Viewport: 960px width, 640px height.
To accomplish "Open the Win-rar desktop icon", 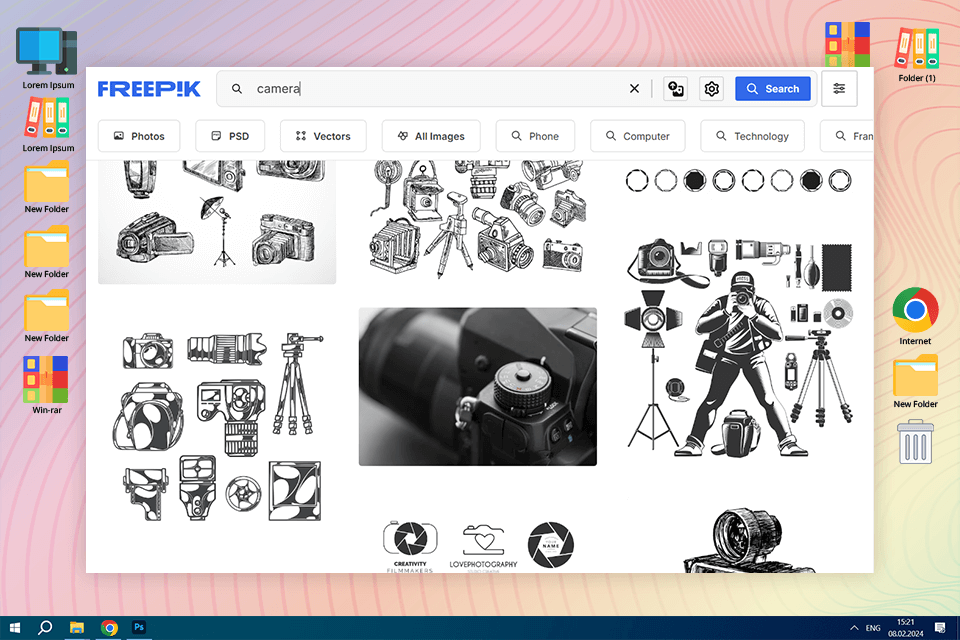I will 47,385.
